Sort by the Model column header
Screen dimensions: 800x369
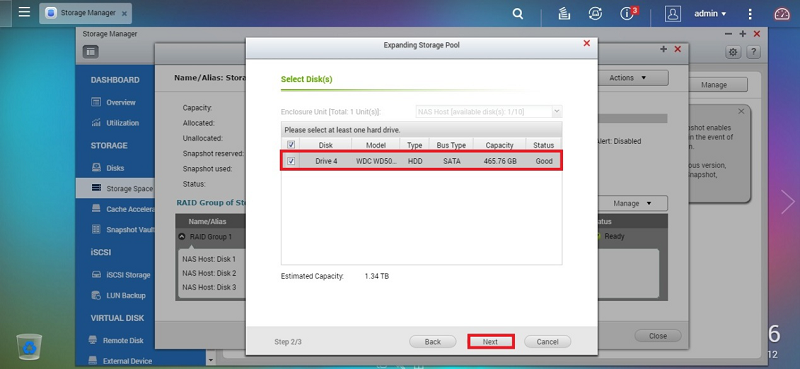coord(376,145)
